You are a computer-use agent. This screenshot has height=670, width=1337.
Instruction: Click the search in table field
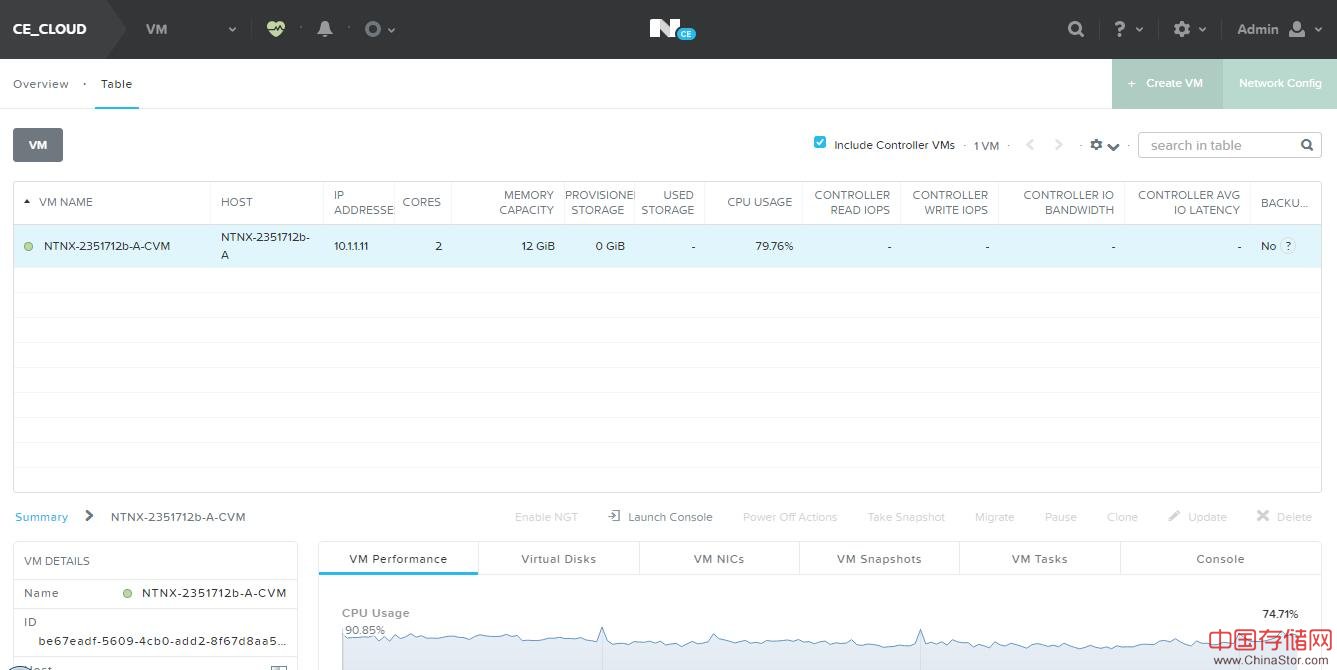(1218, 145)
